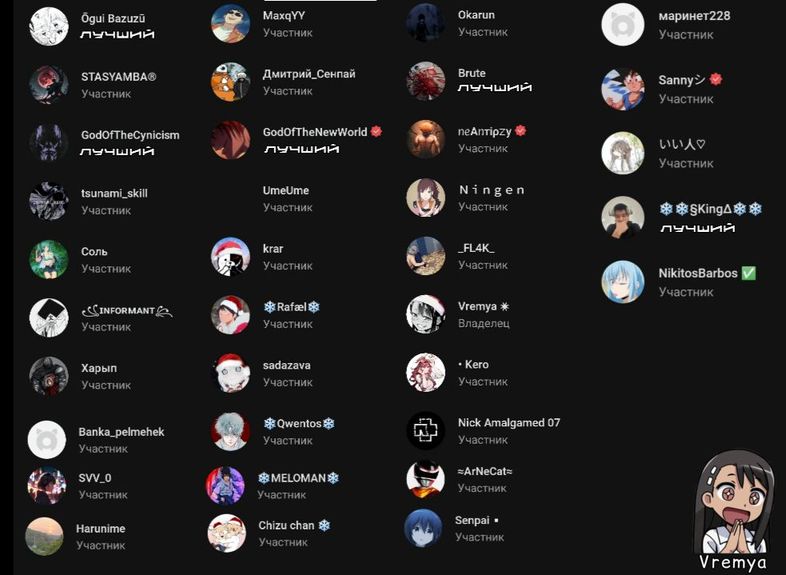
Task: Click the red badge beside neАnтiрzy
Action: (x=521, y=131)
